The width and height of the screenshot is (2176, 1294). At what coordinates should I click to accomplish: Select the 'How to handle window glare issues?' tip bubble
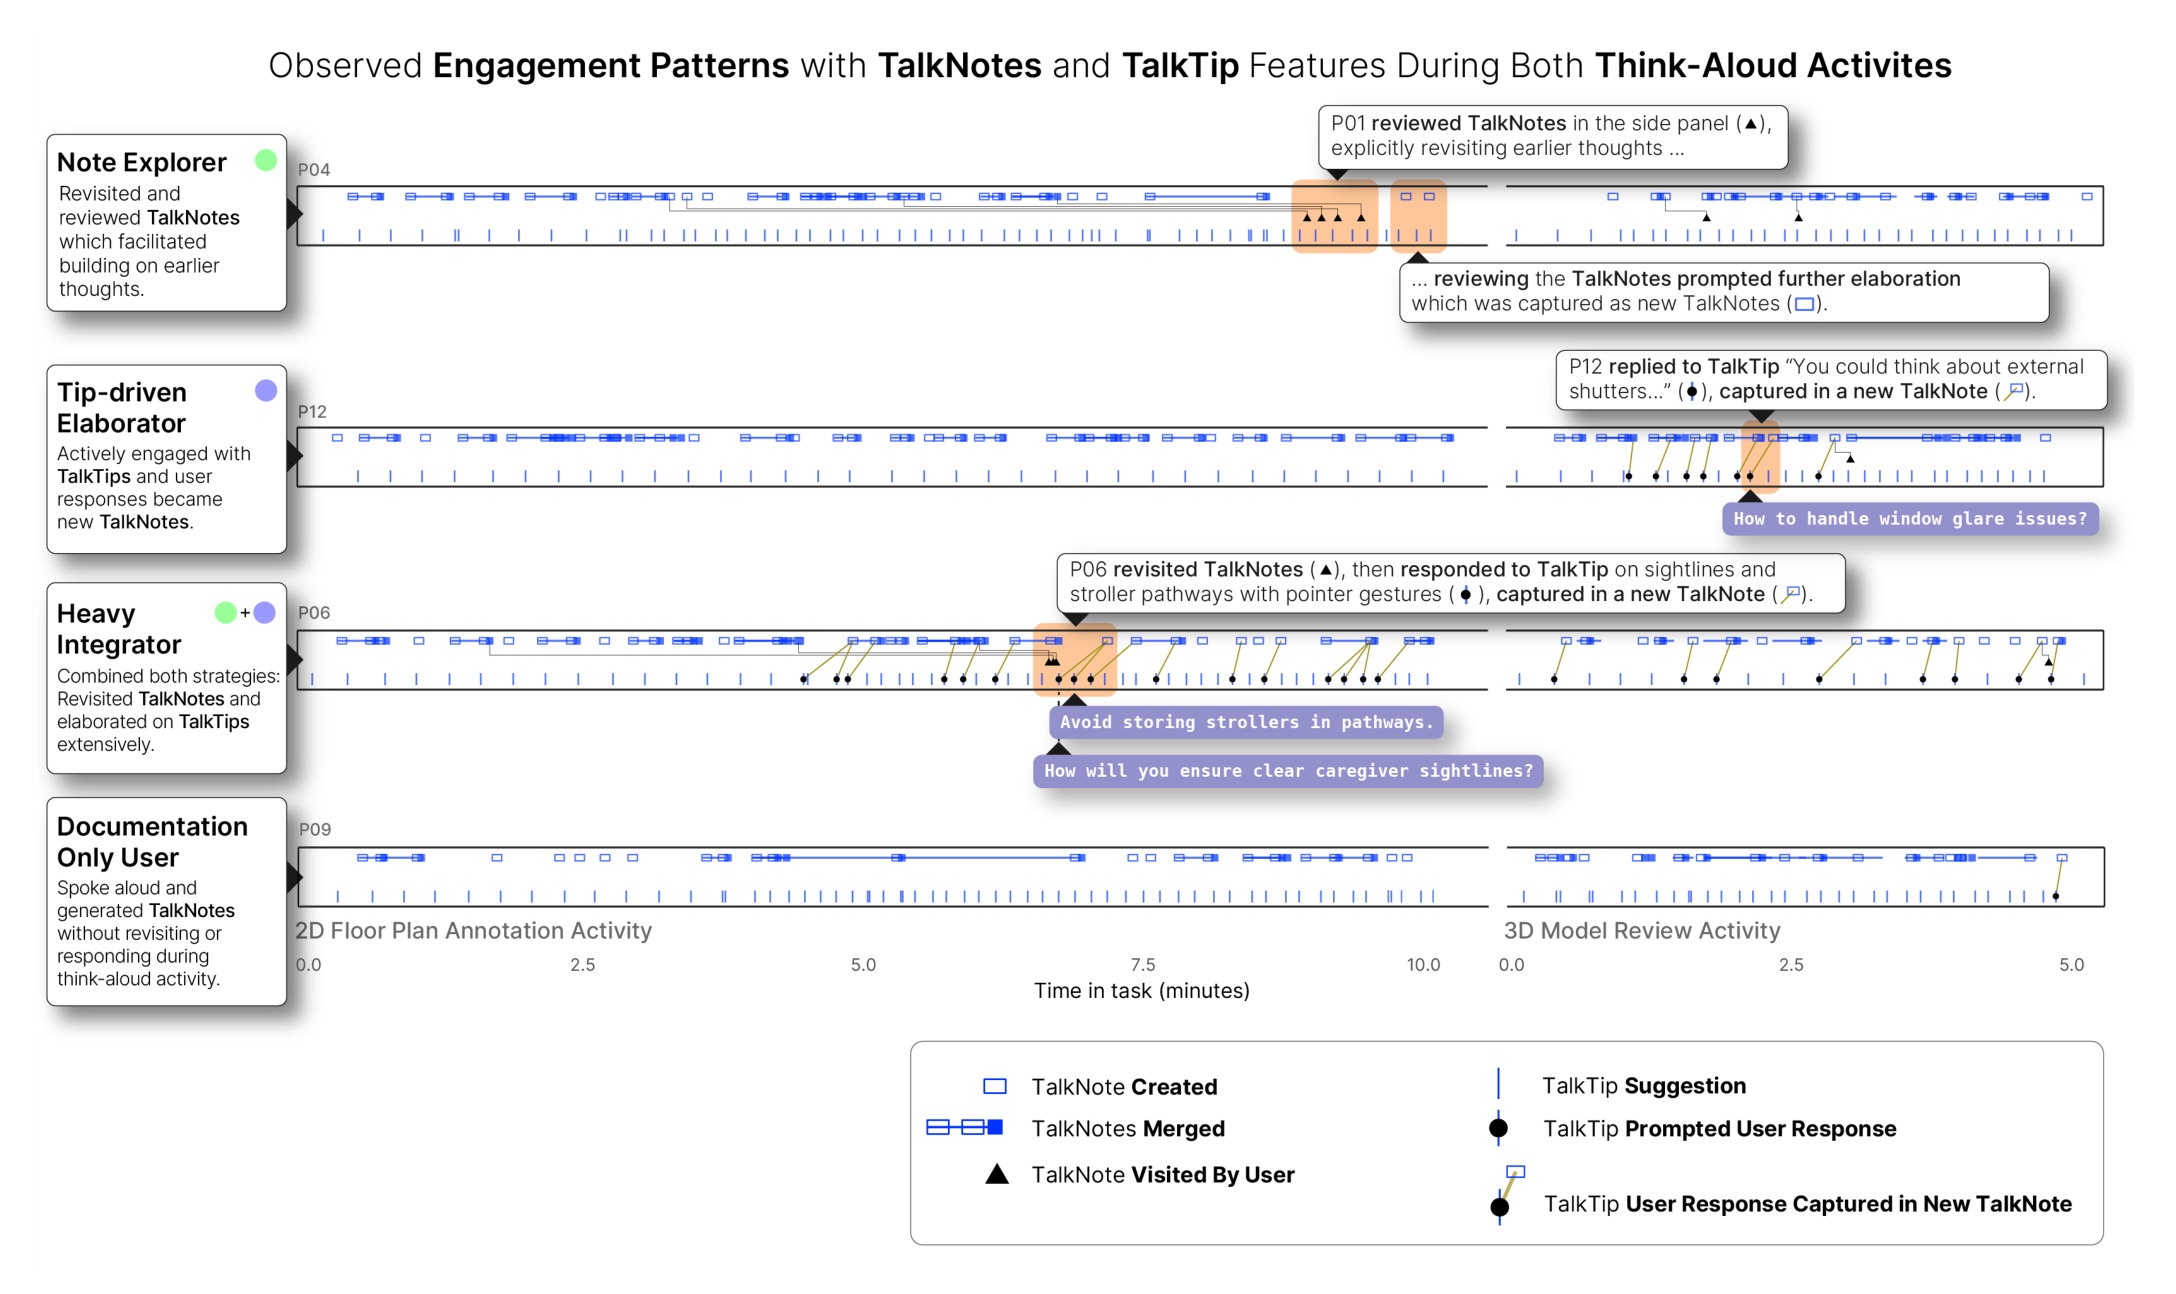coord(1910,518)
